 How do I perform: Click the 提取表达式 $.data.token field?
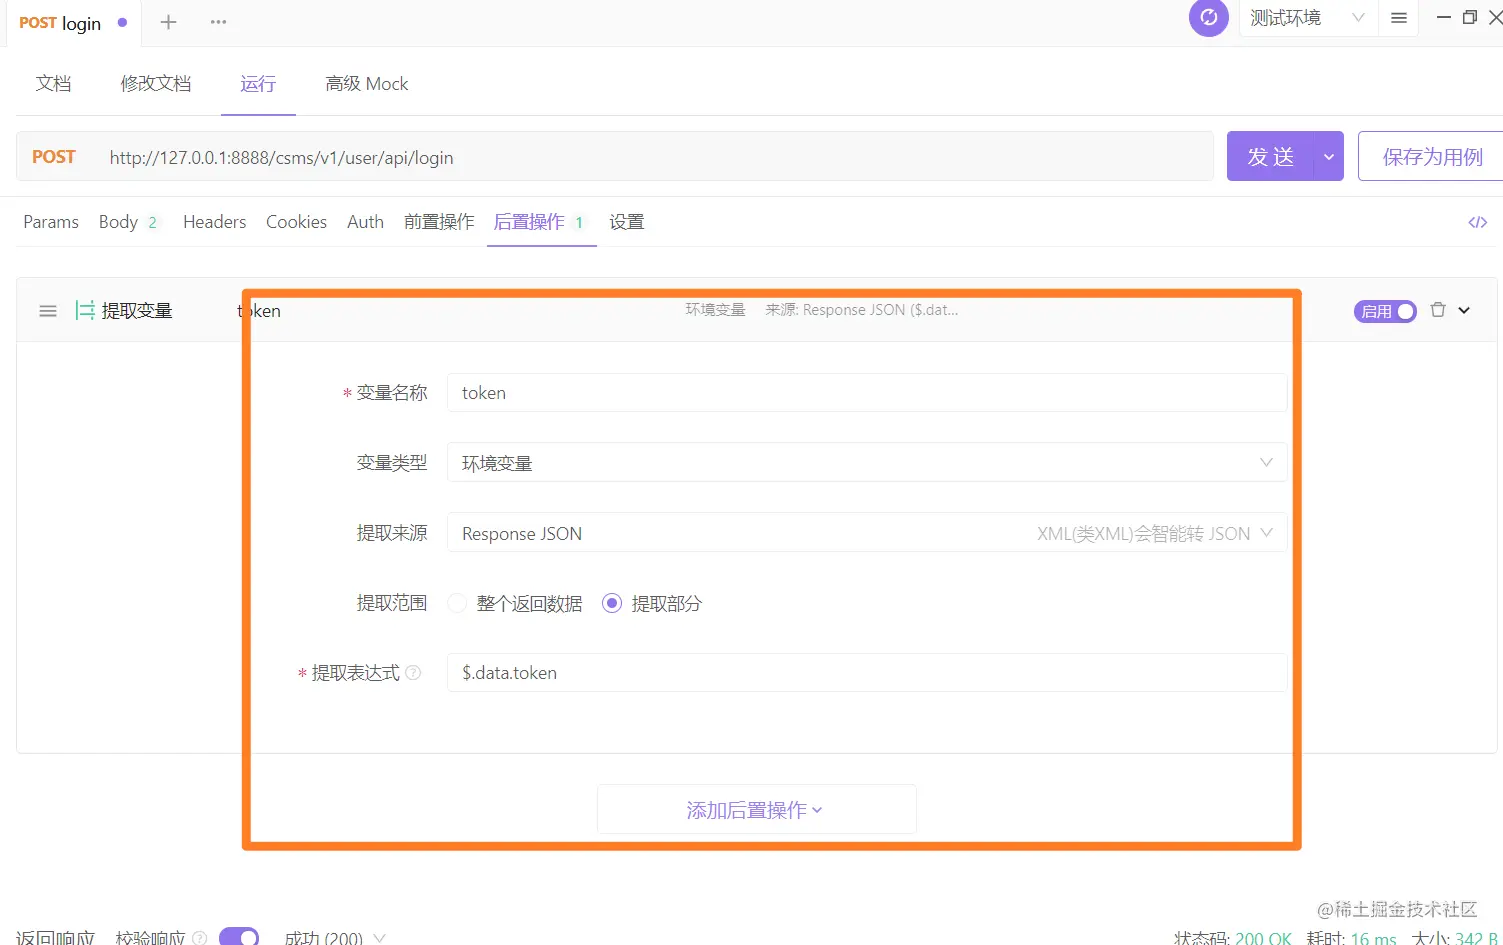[867, 673]
